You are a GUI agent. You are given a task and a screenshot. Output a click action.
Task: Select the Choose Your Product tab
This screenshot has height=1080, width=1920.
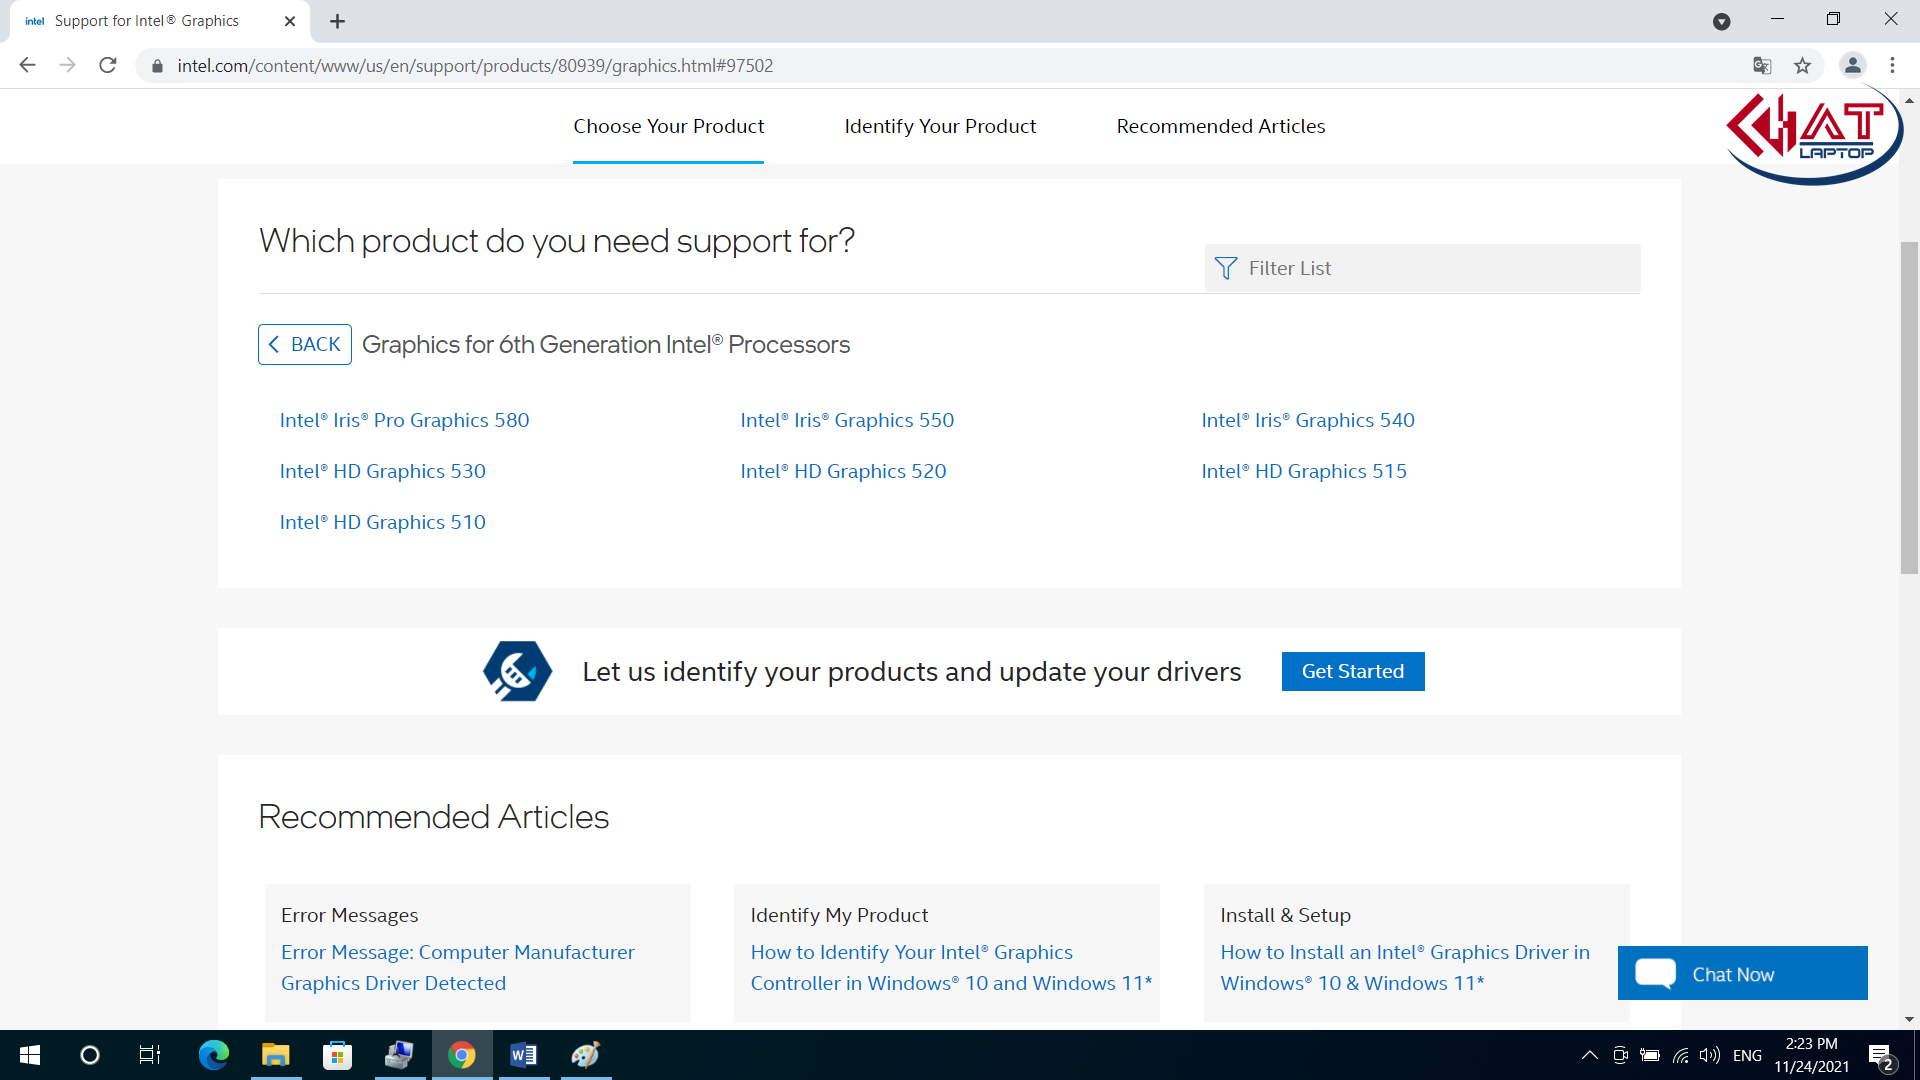(x=669, y=125)
